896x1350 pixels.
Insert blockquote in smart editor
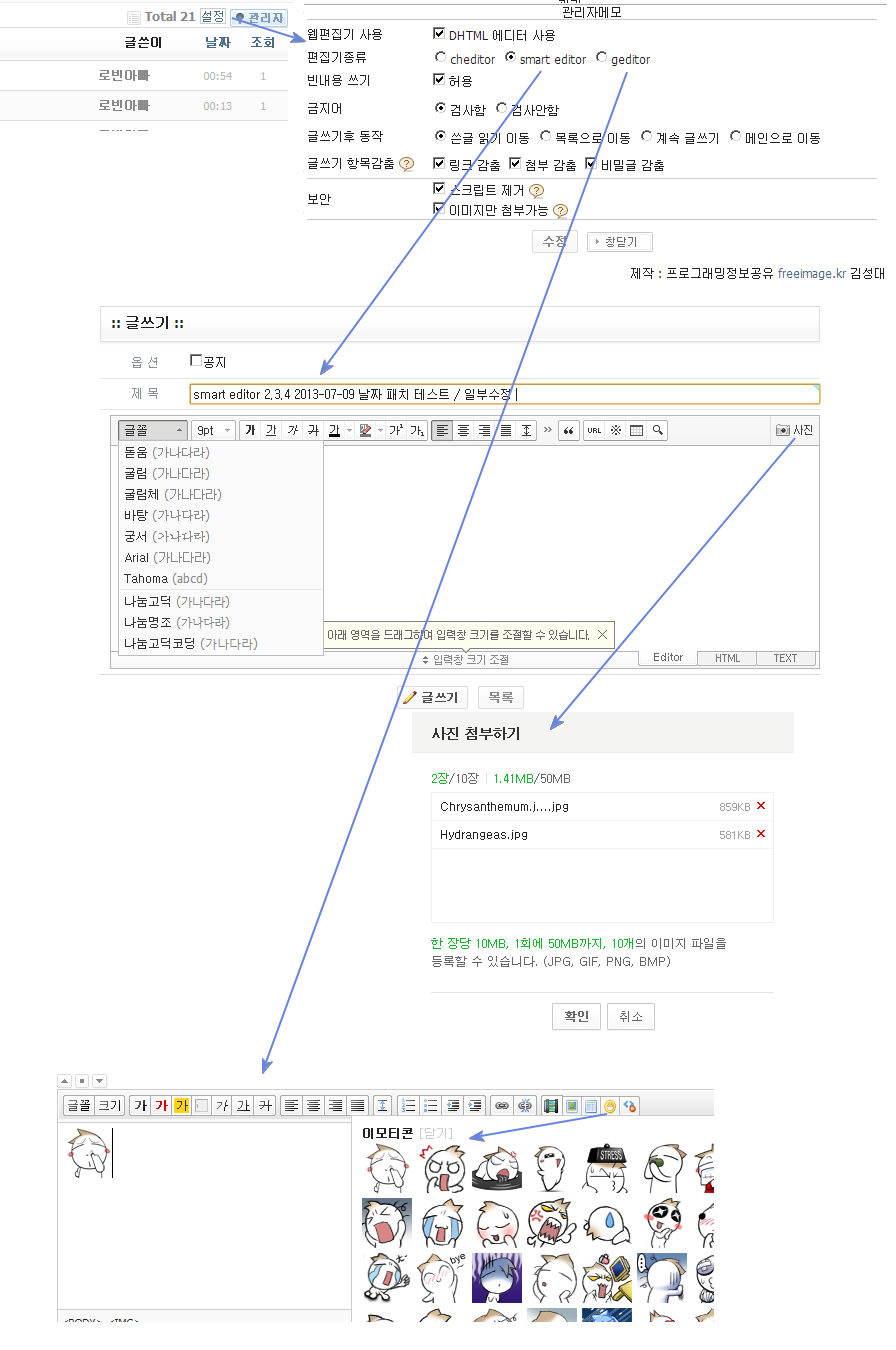point(569,430)
